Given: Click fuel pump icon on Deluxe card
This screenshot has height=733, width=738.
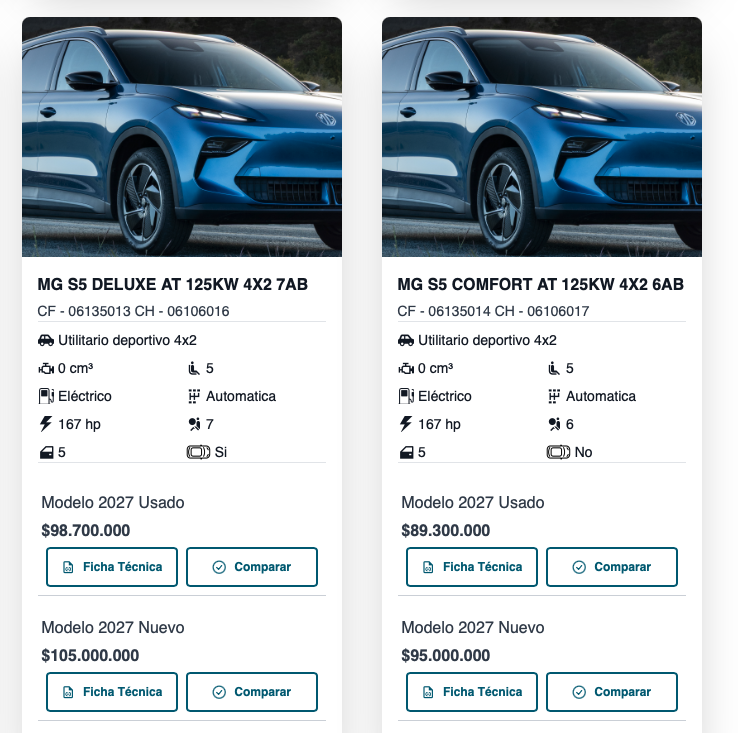Looking at the screenshot, I should [x=46, y=396].
